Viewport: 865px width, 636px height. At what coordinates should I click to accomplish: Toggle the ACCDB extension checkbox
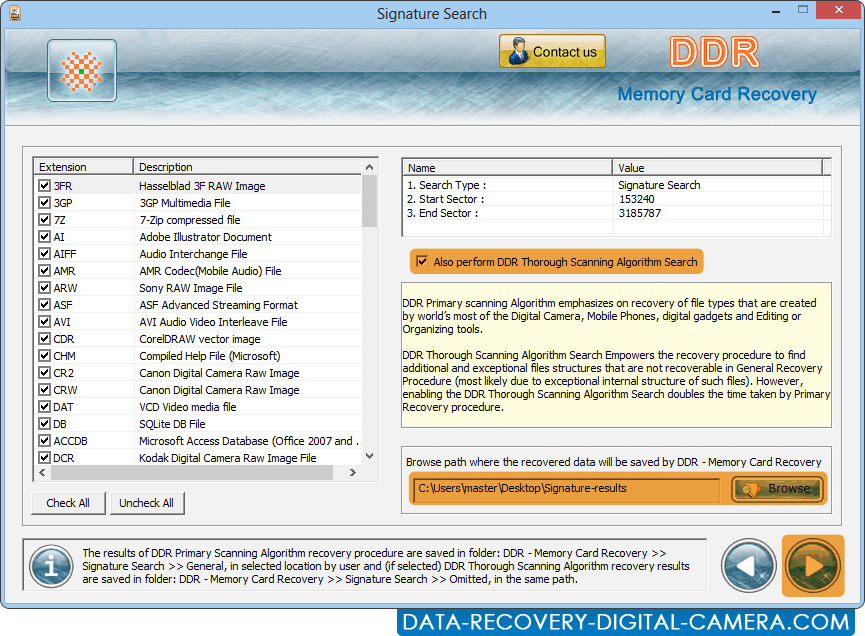45,441
